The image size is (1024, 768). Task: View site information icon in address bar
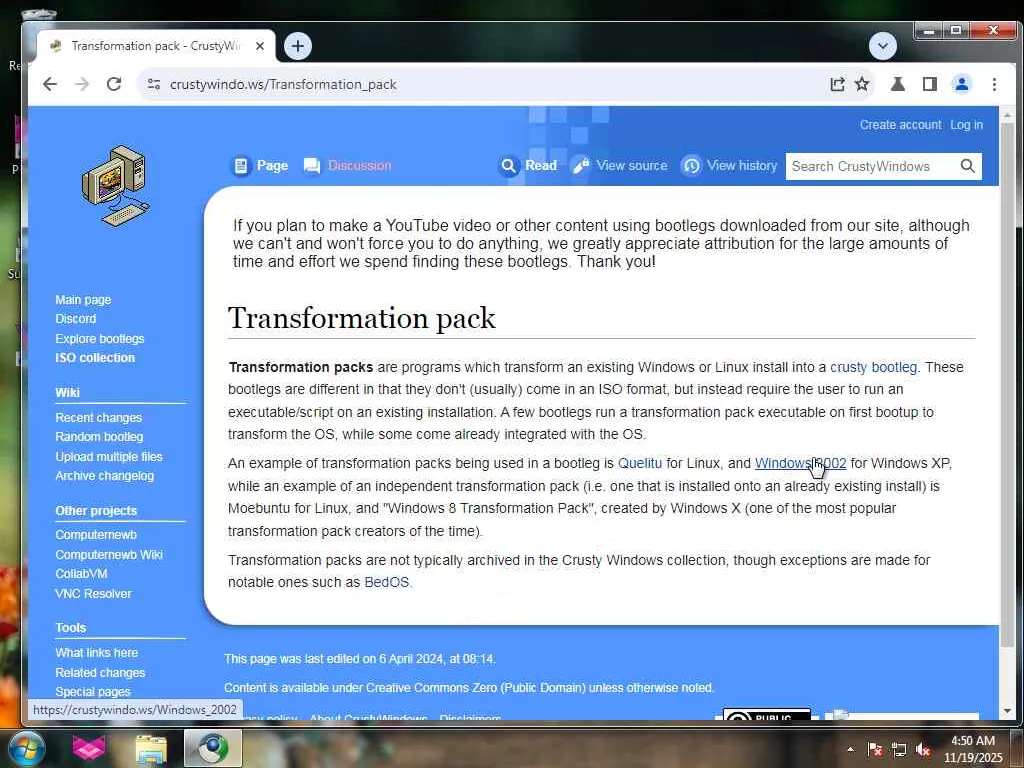[154, 84]
